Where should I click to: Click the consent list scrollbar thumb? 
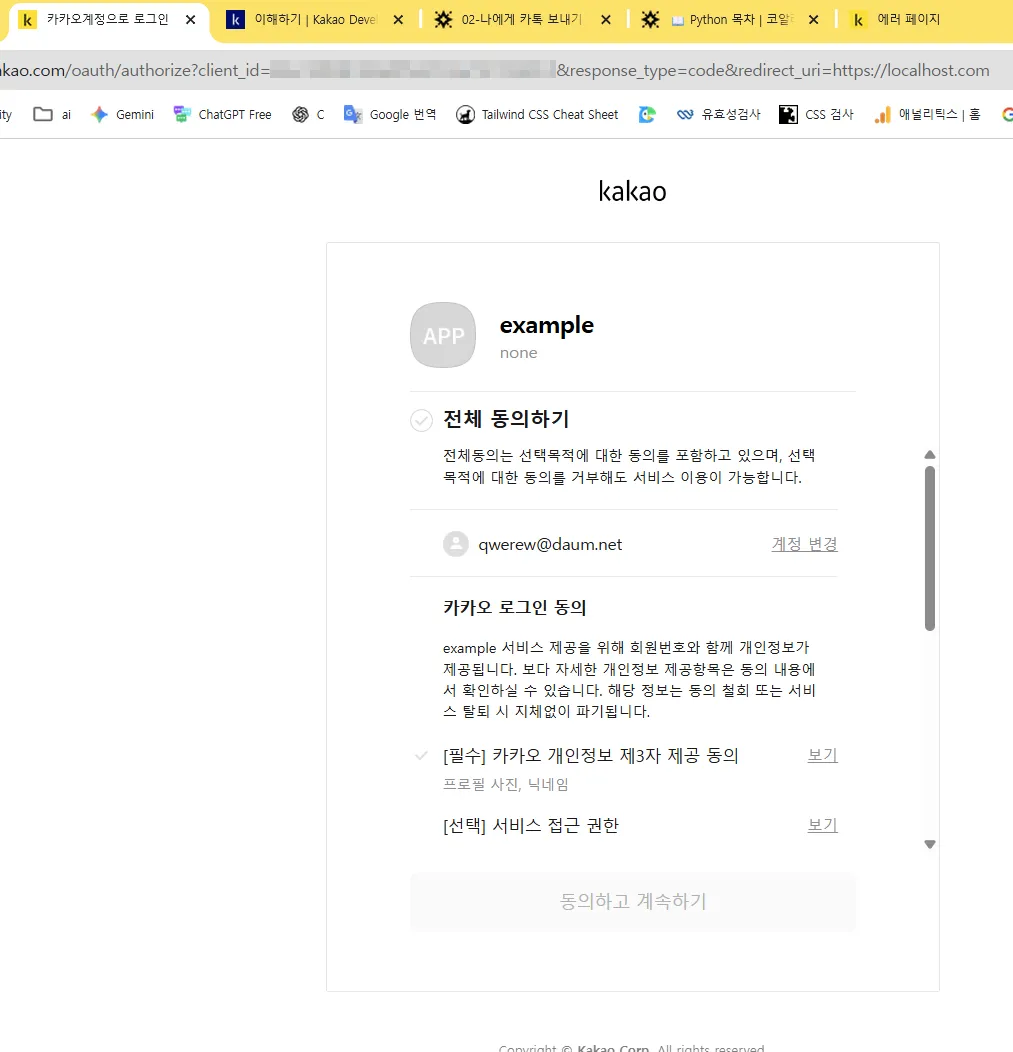pyautogui.click(x=930, y=548)
